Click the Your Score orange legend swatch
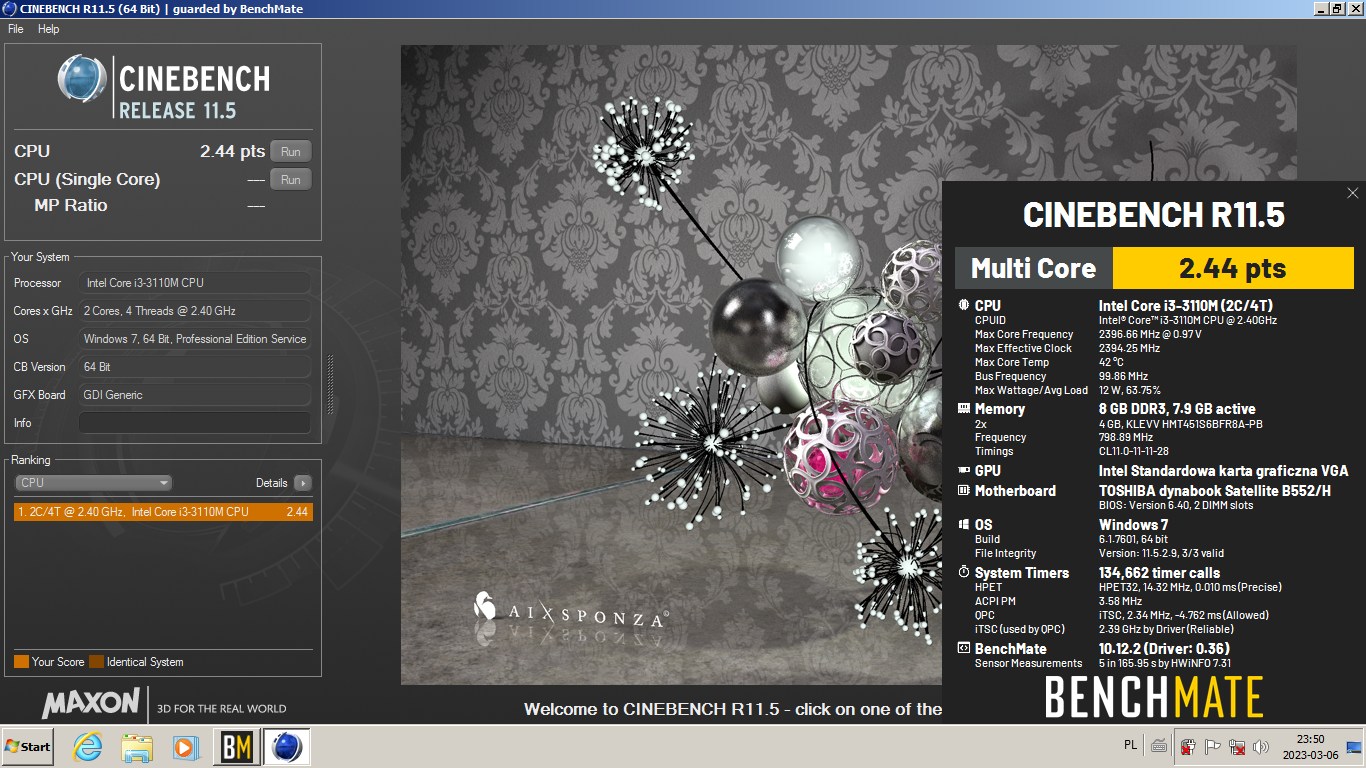Screen dimensions: 1366x768 [x=21, y=662]
